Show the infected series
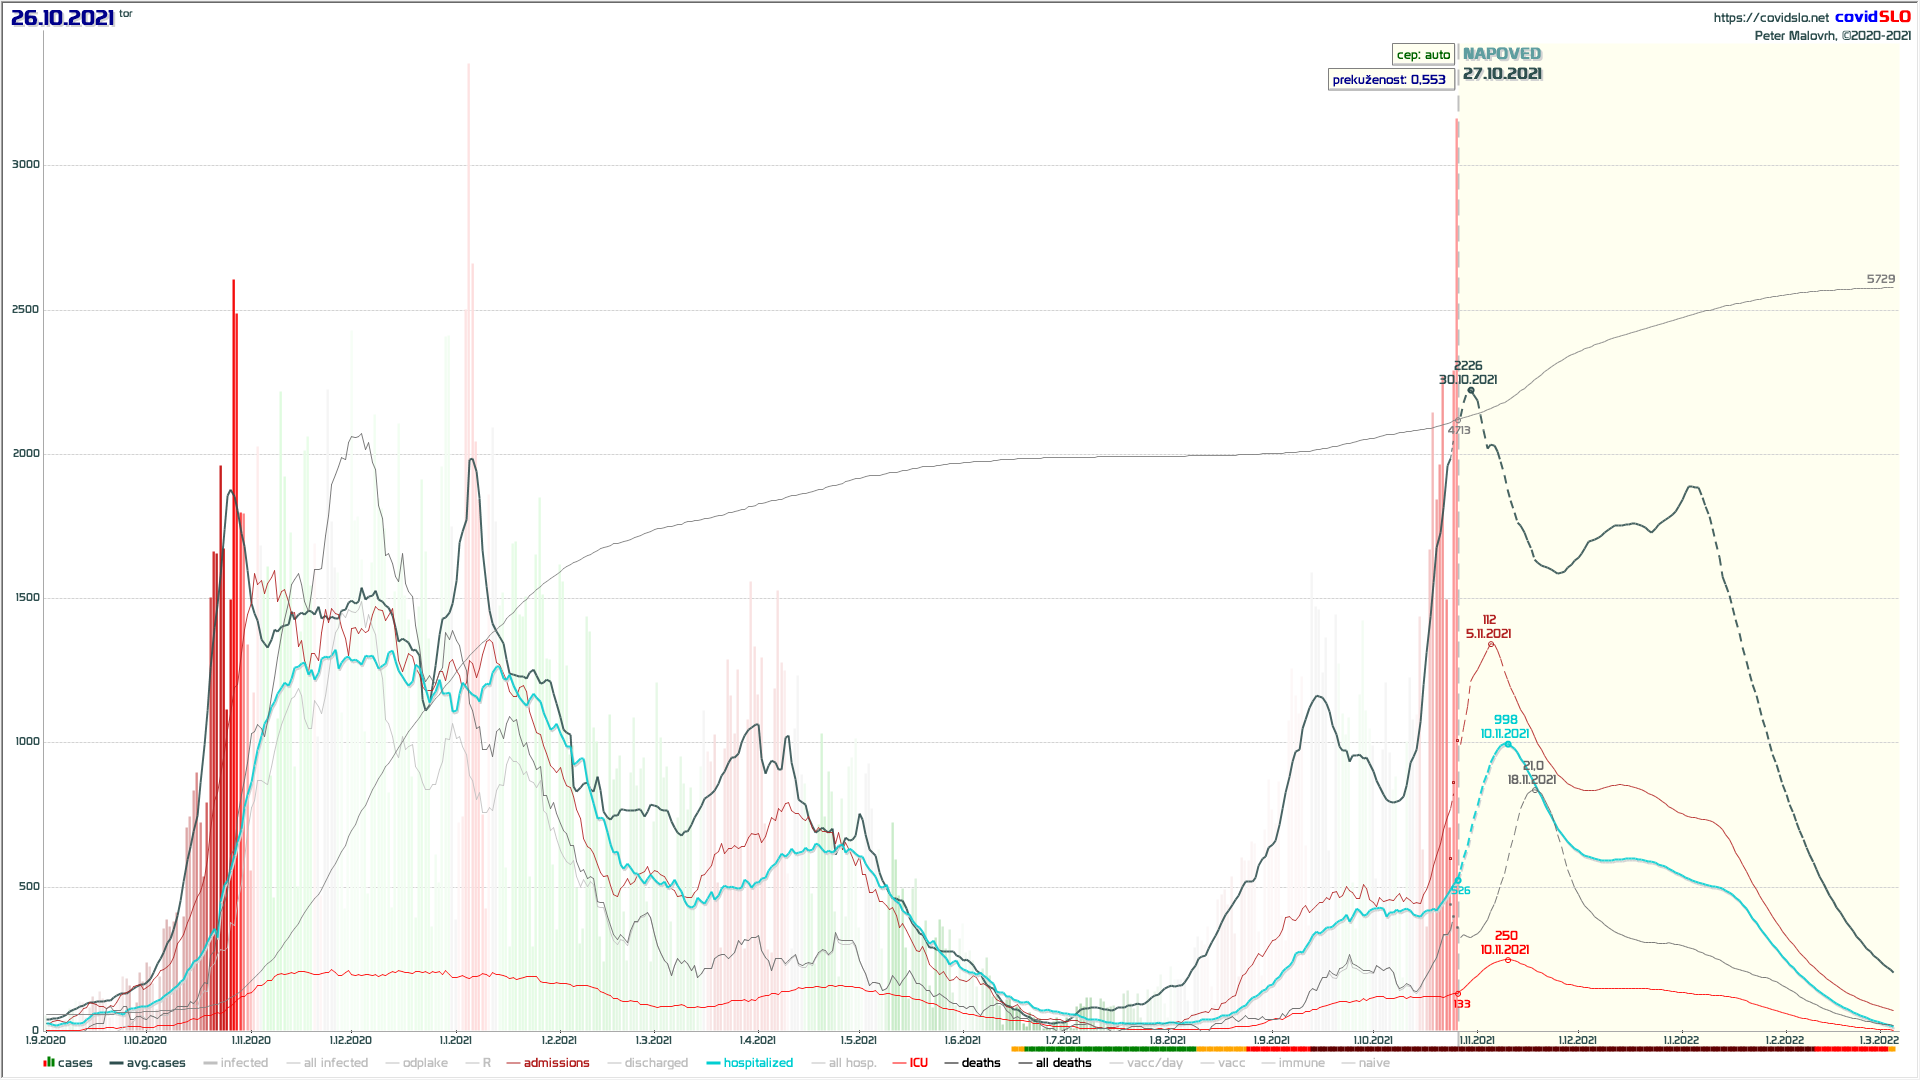Image resolution: width=1920 pixels, height=1080 pixels. click(244, 1063)
